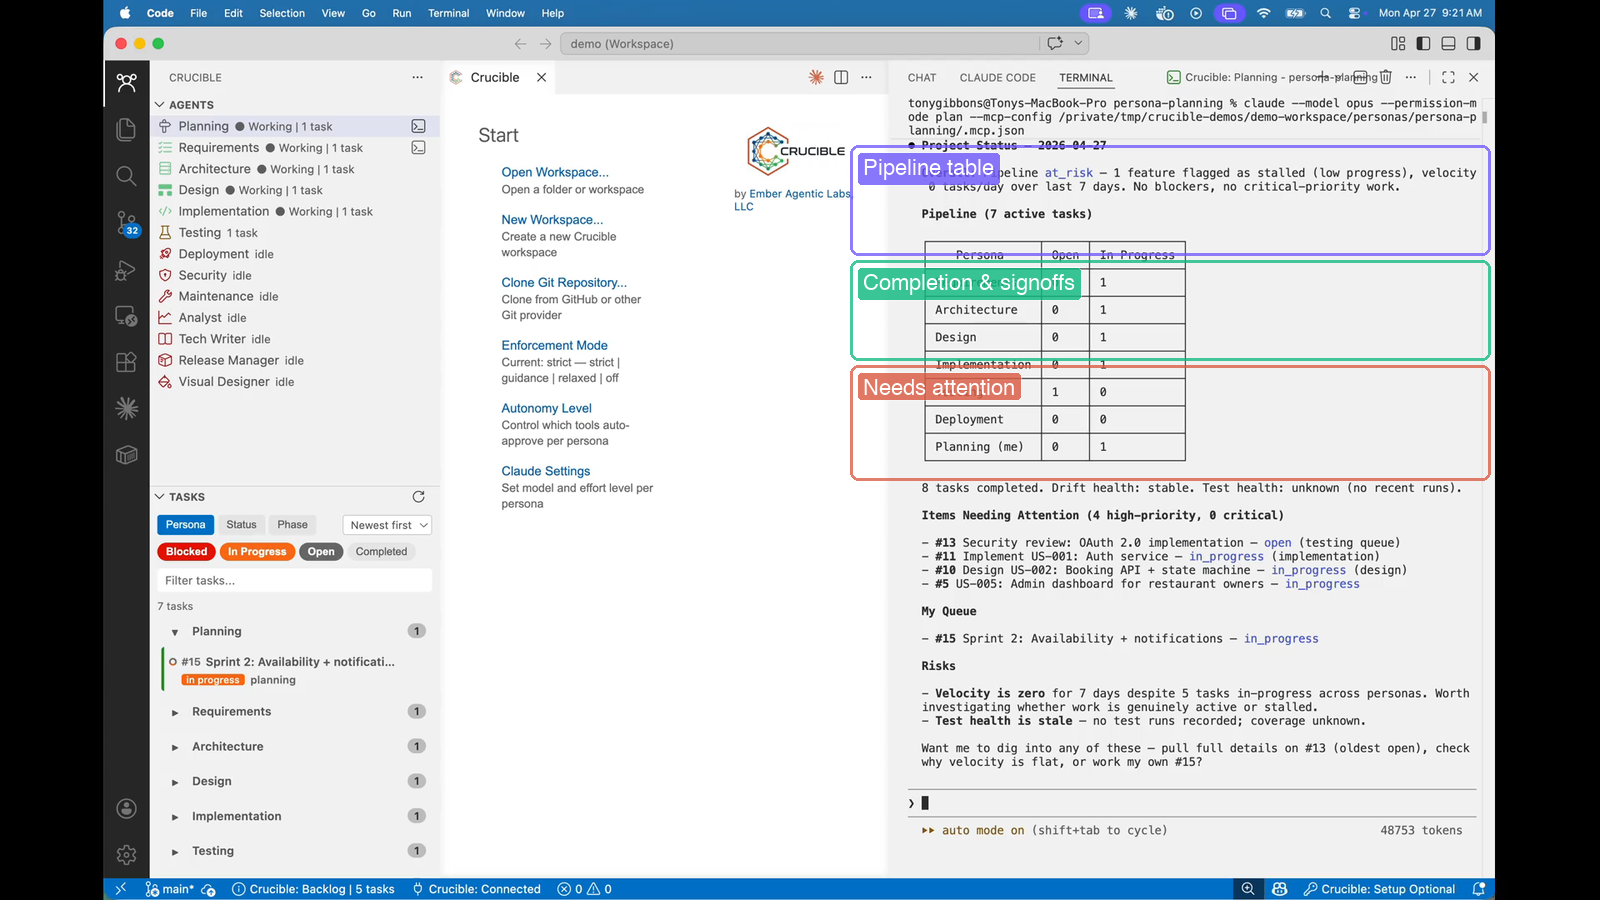Open Claude Settings for the Crucible extension
The height and width of the screenshot is (900, 1600).
click(x=545, y=470)
